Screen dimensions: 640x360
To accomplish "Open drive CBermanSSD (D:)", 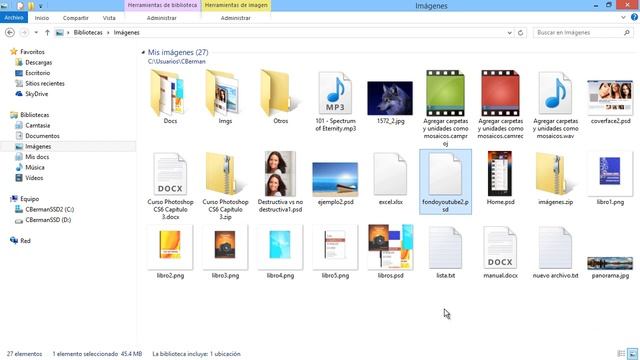I will [x=48, y=220].
